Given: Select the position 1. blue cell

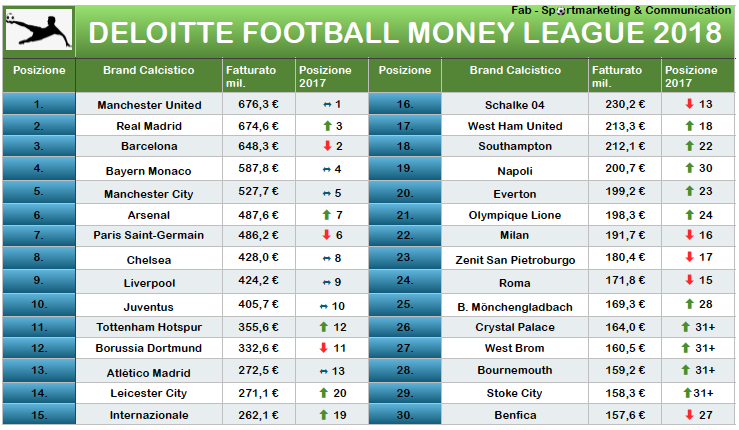Looking at the screenshot, I should tap(39, 103).
